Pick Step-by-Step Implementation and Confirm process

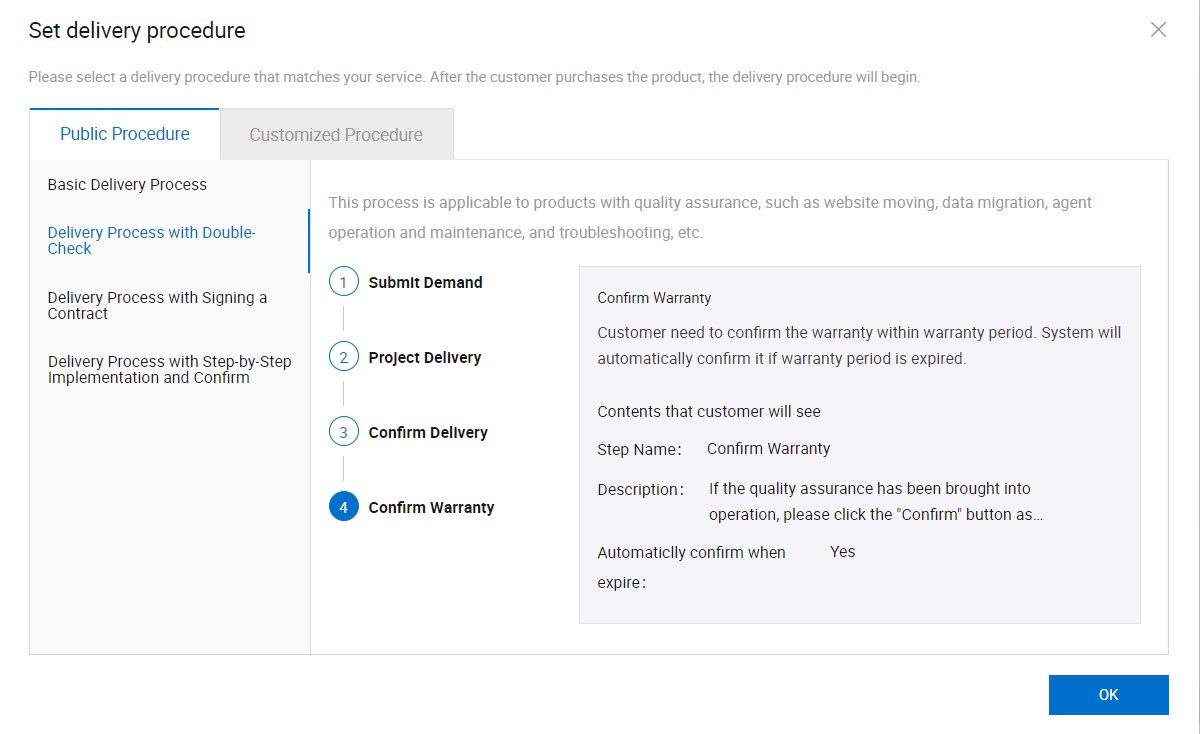point(169,369)
